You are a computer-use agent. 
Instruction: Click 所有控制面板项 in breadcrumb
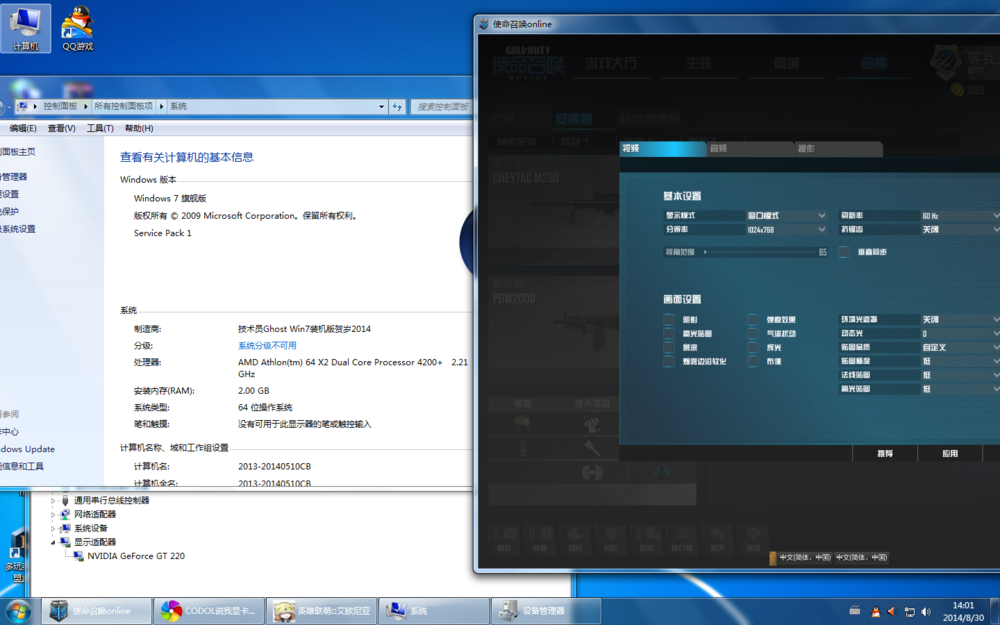point(123,107)
